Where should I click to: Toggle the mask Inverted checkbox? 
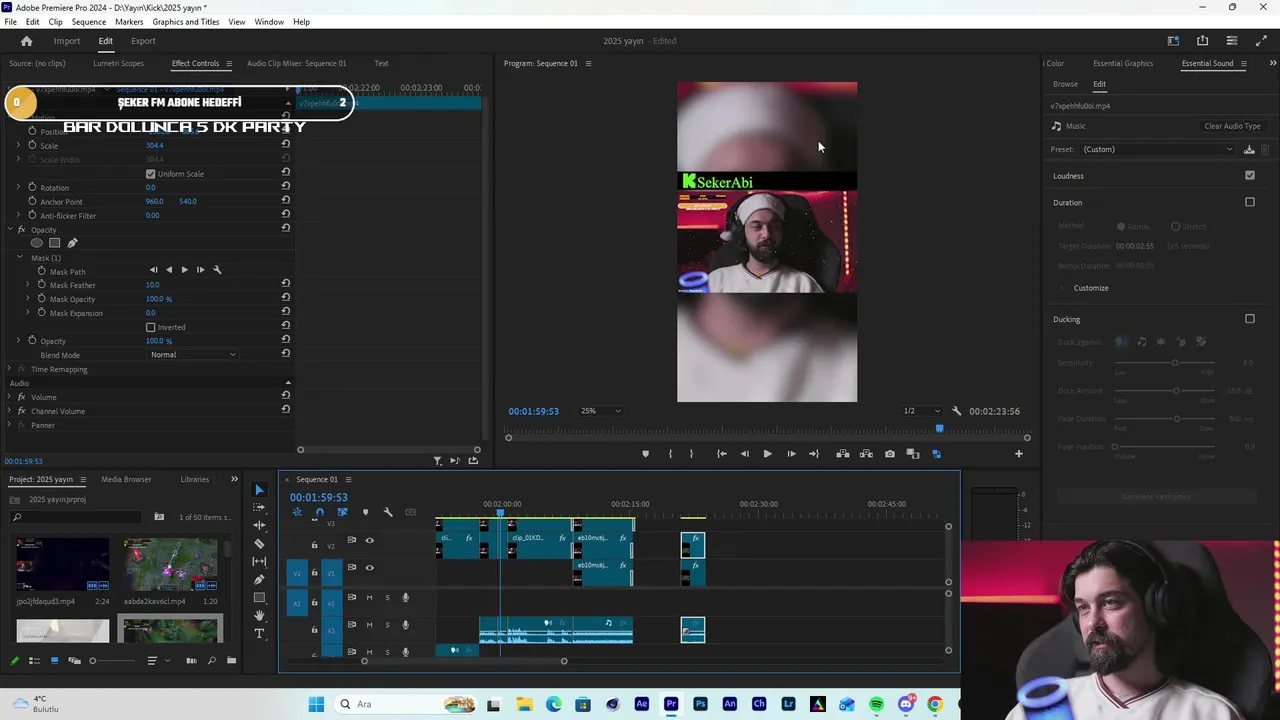coord(151,327)
